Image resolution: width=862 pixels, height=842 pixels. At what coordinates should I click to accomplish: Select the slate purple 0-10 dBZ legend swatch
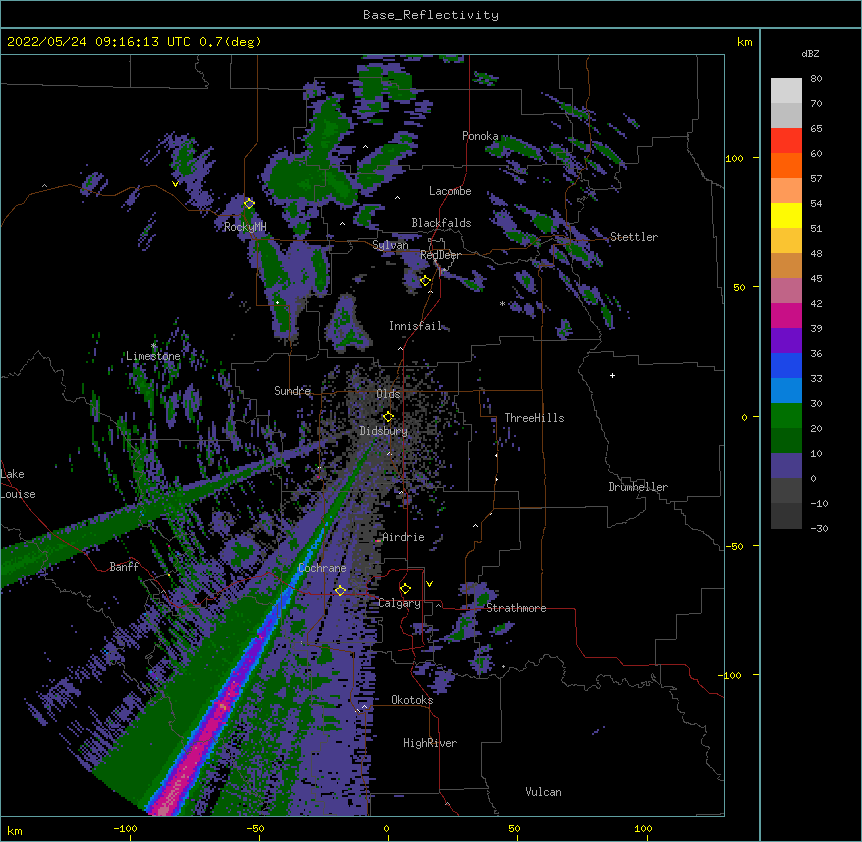(786, 466)
